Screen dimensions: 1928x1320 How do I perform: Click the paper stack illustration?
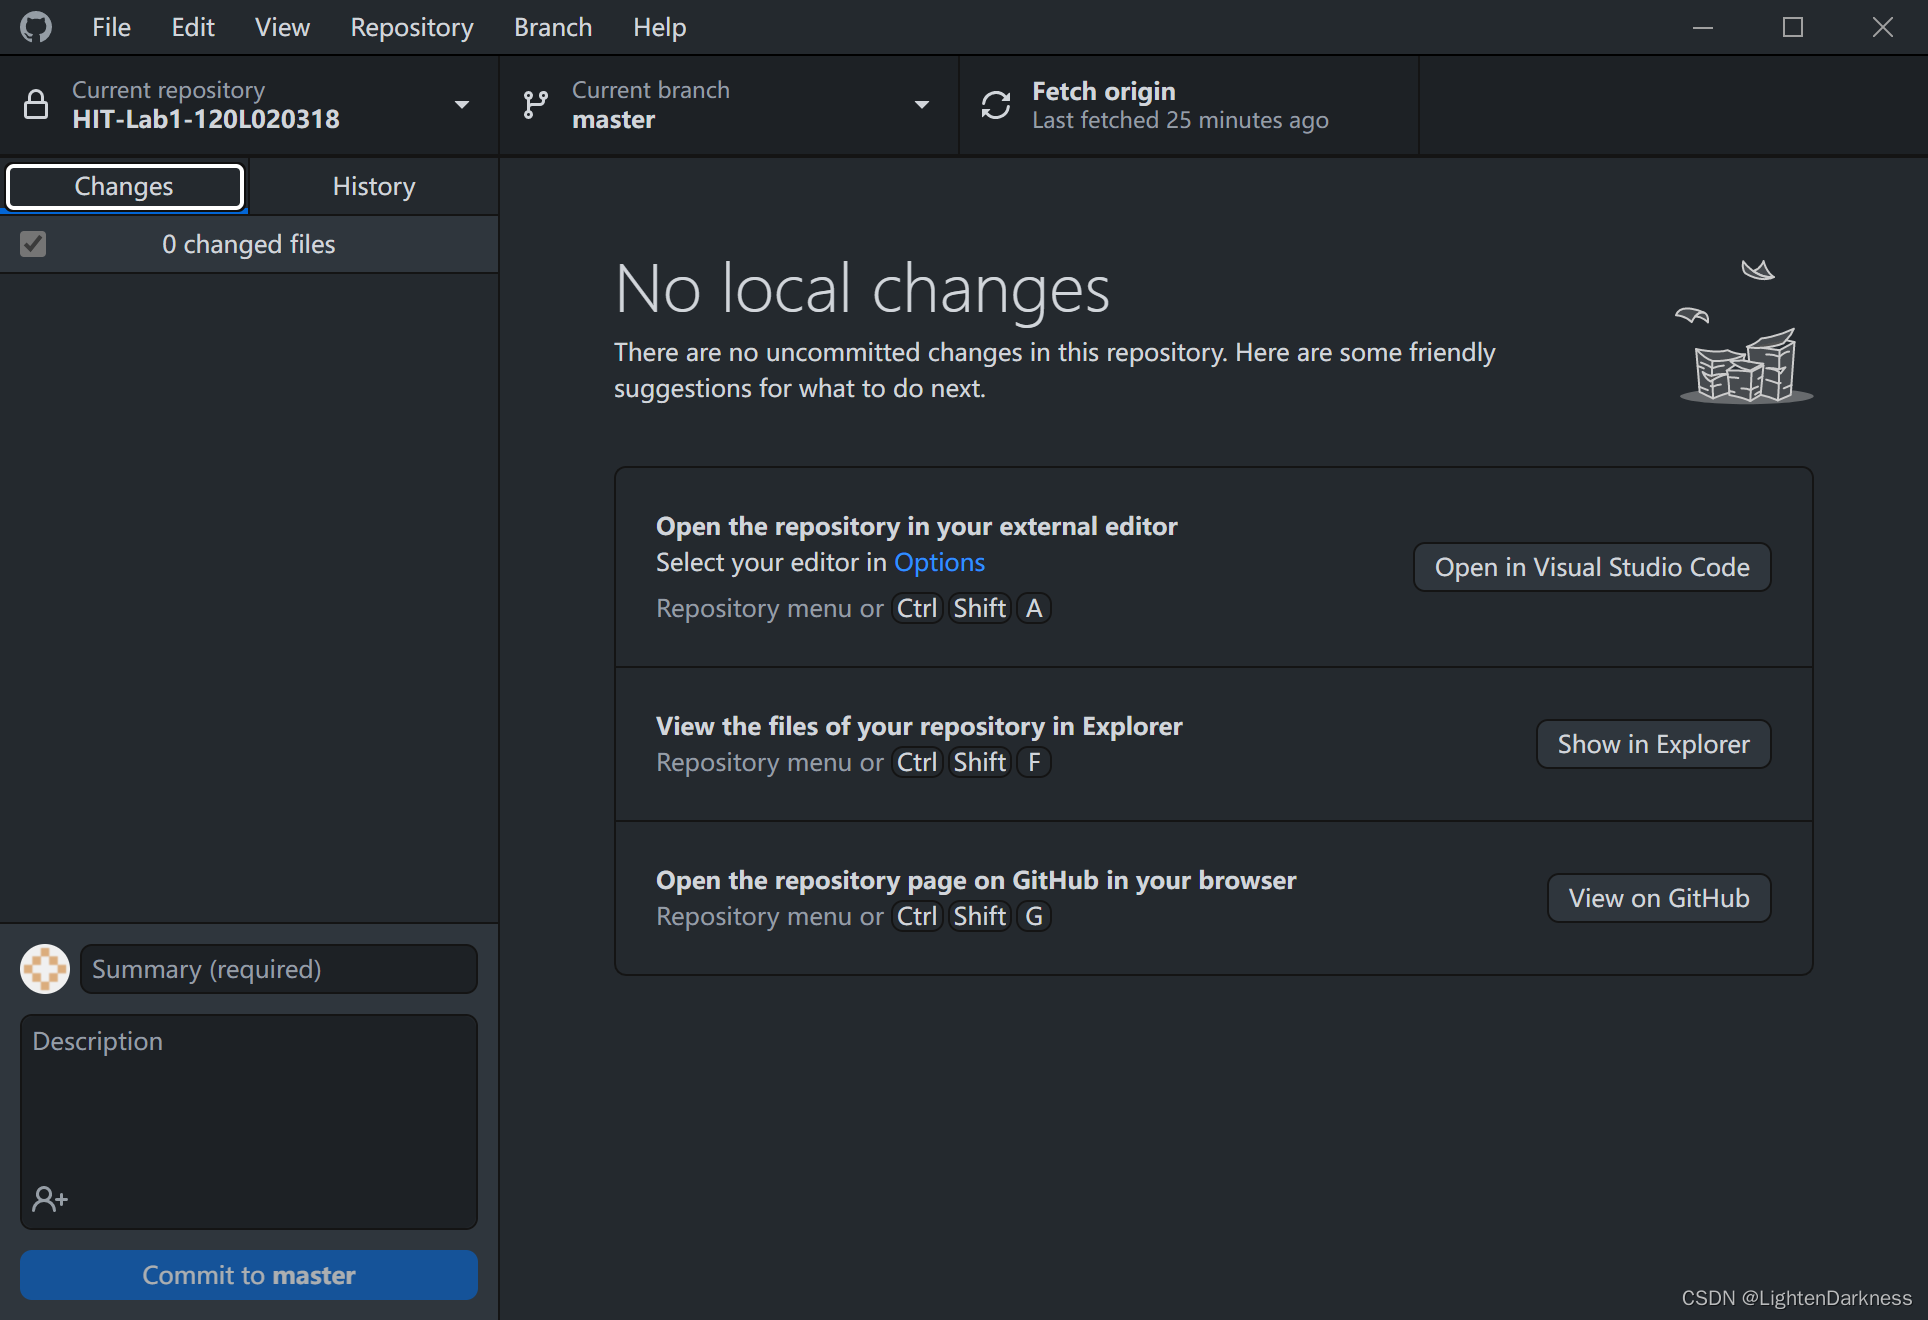[1746, 367]
